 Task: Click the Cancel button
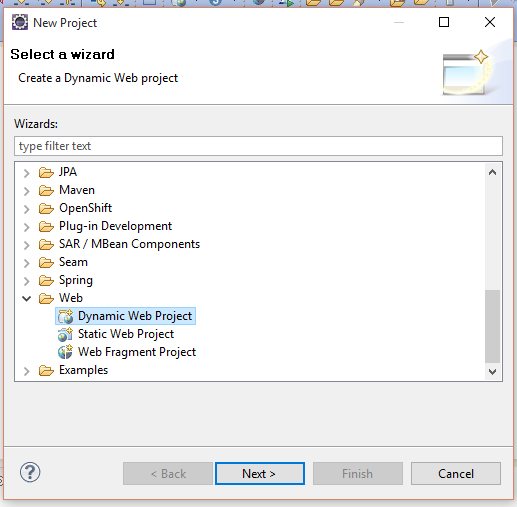click(456, 473)
